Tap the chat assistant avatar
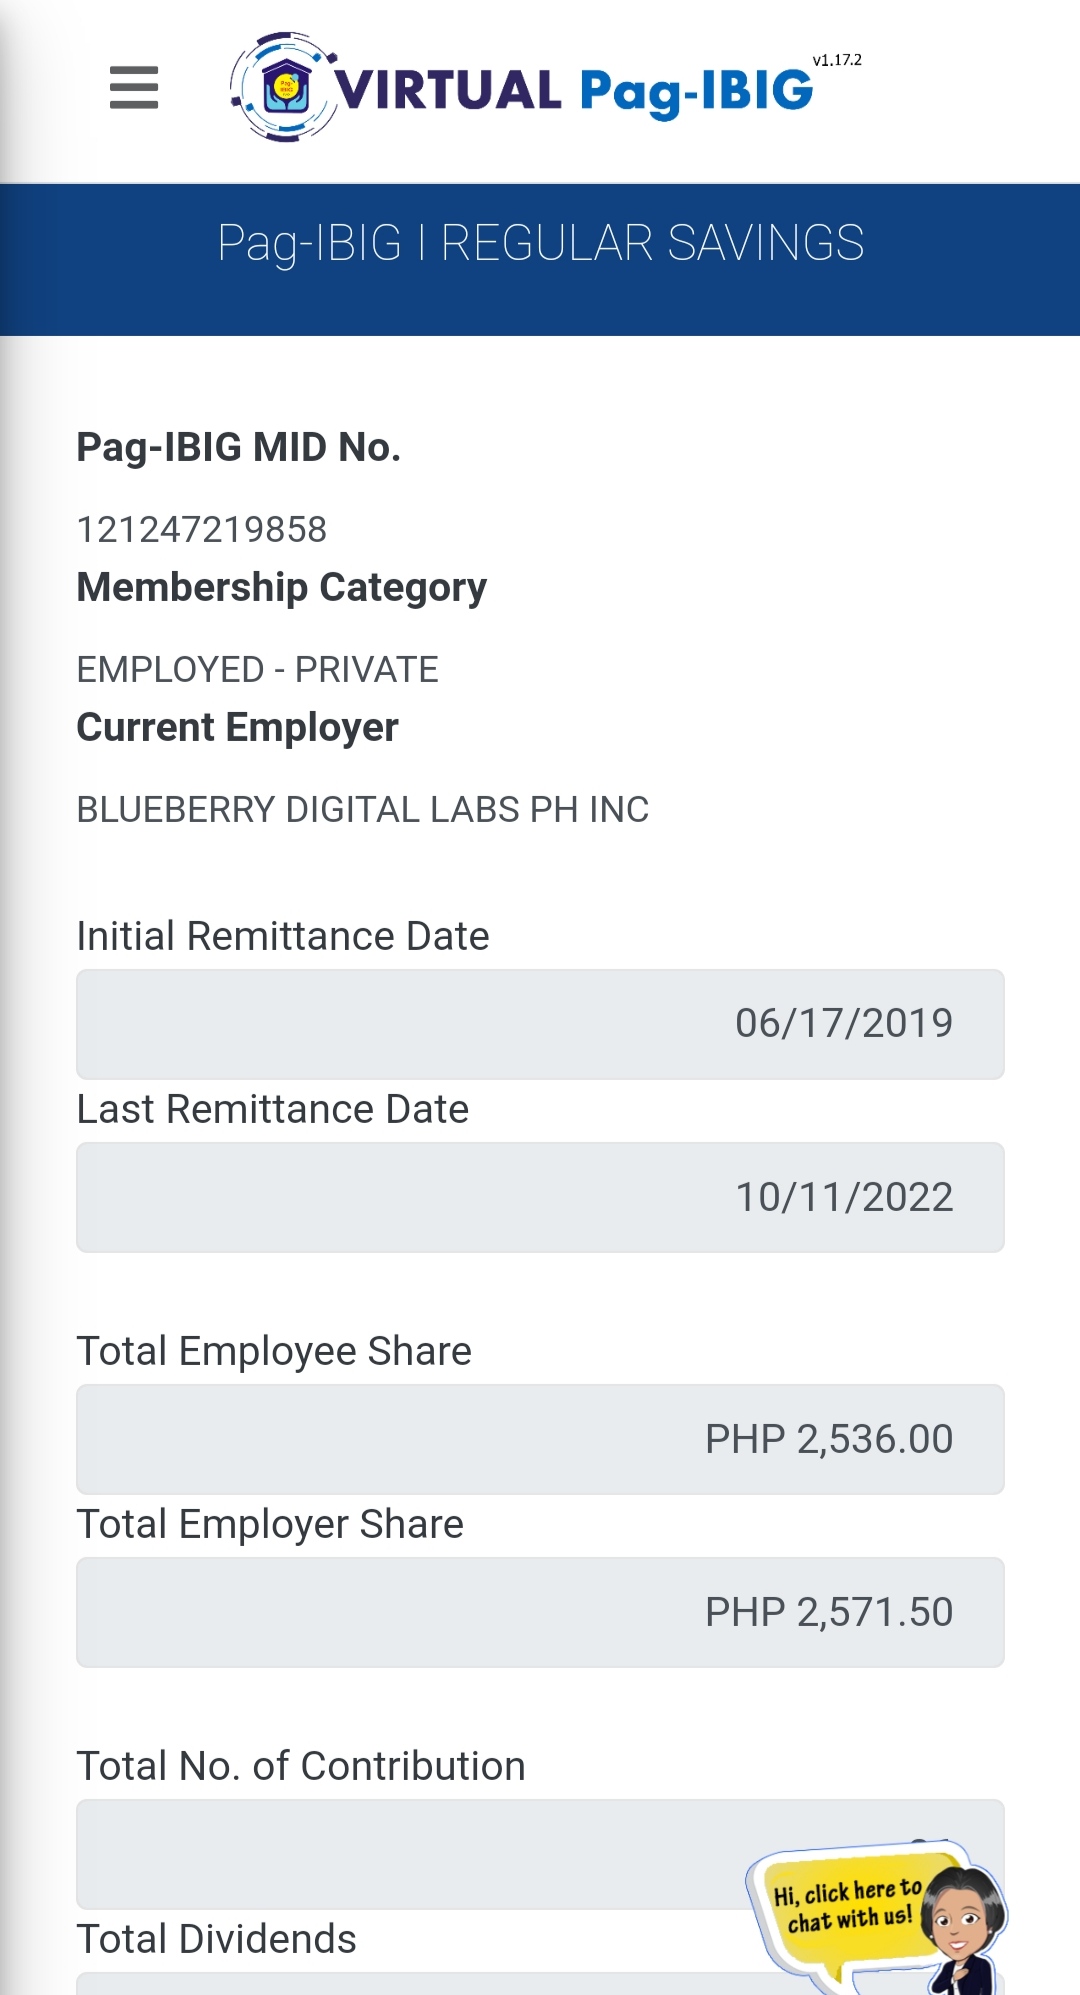 point(963,1920)
